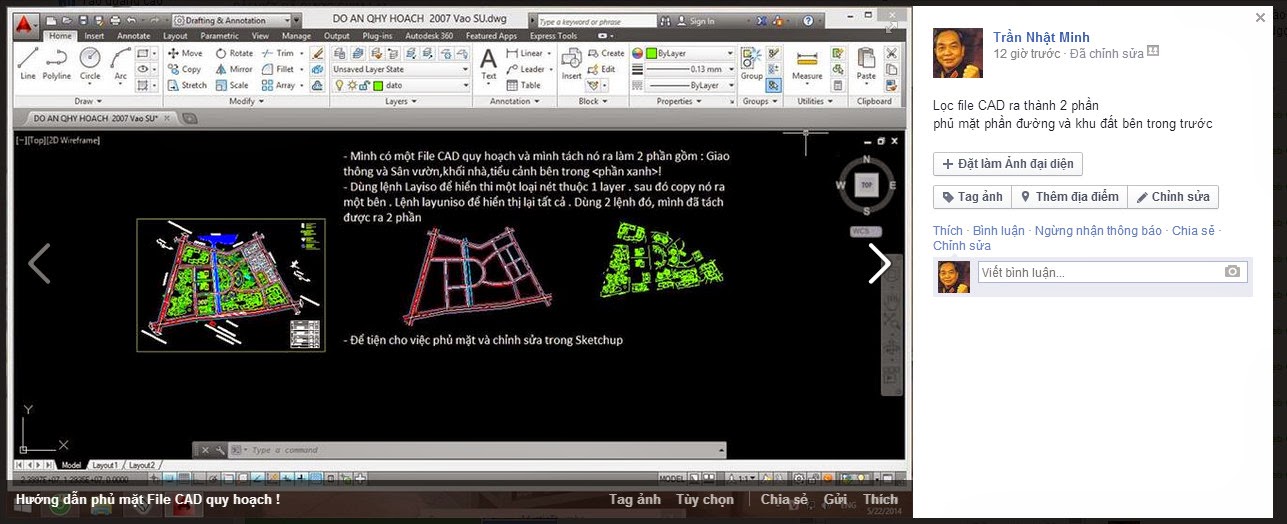Click the green layer color swatch for dato
1287x524 pixels.
[x=378, y=86]
